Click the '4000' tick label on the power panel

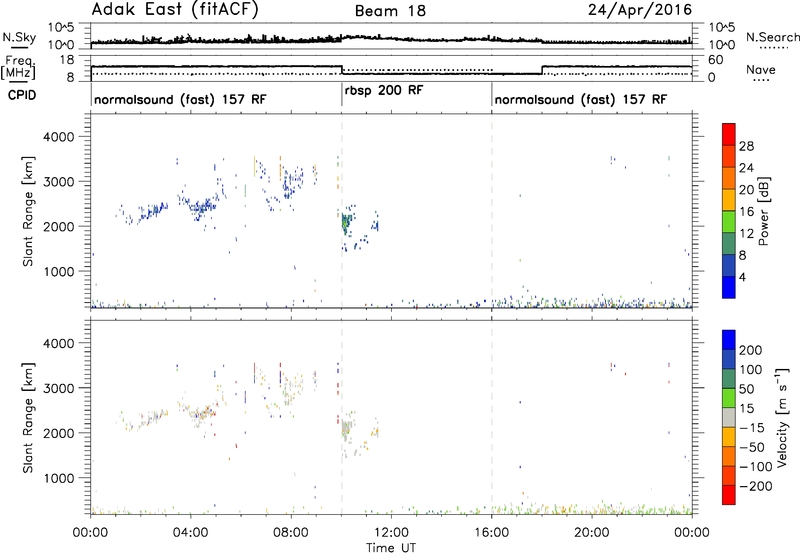point(58,137)
